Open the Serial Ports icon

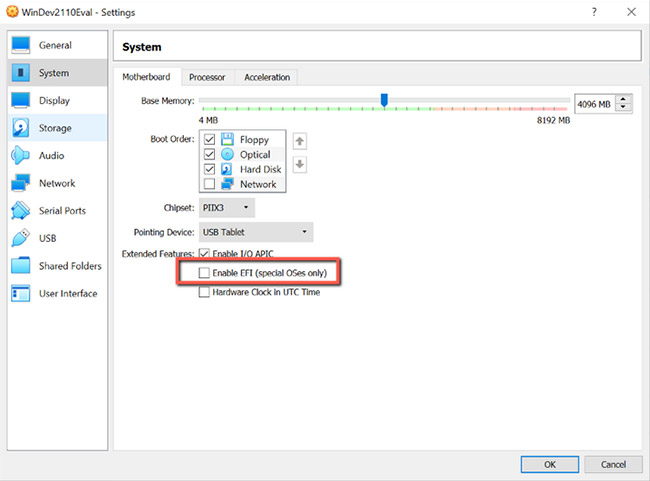[20, 211]
